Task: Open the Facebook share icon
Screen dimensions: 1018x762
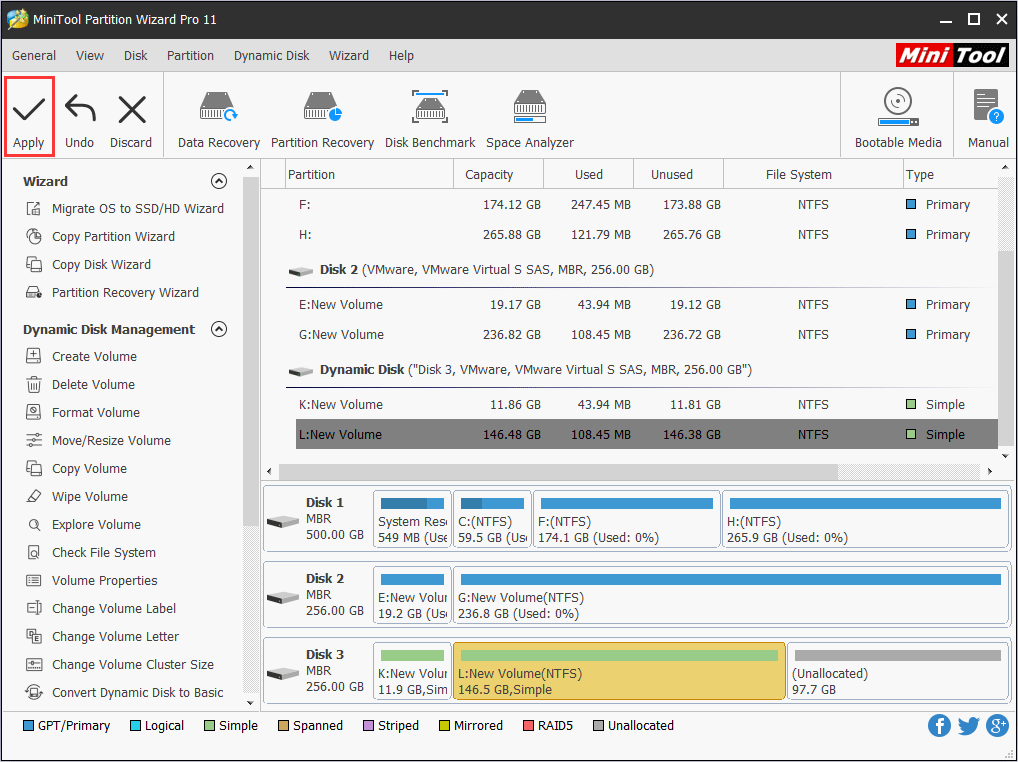Action: (x=939, y=726)
